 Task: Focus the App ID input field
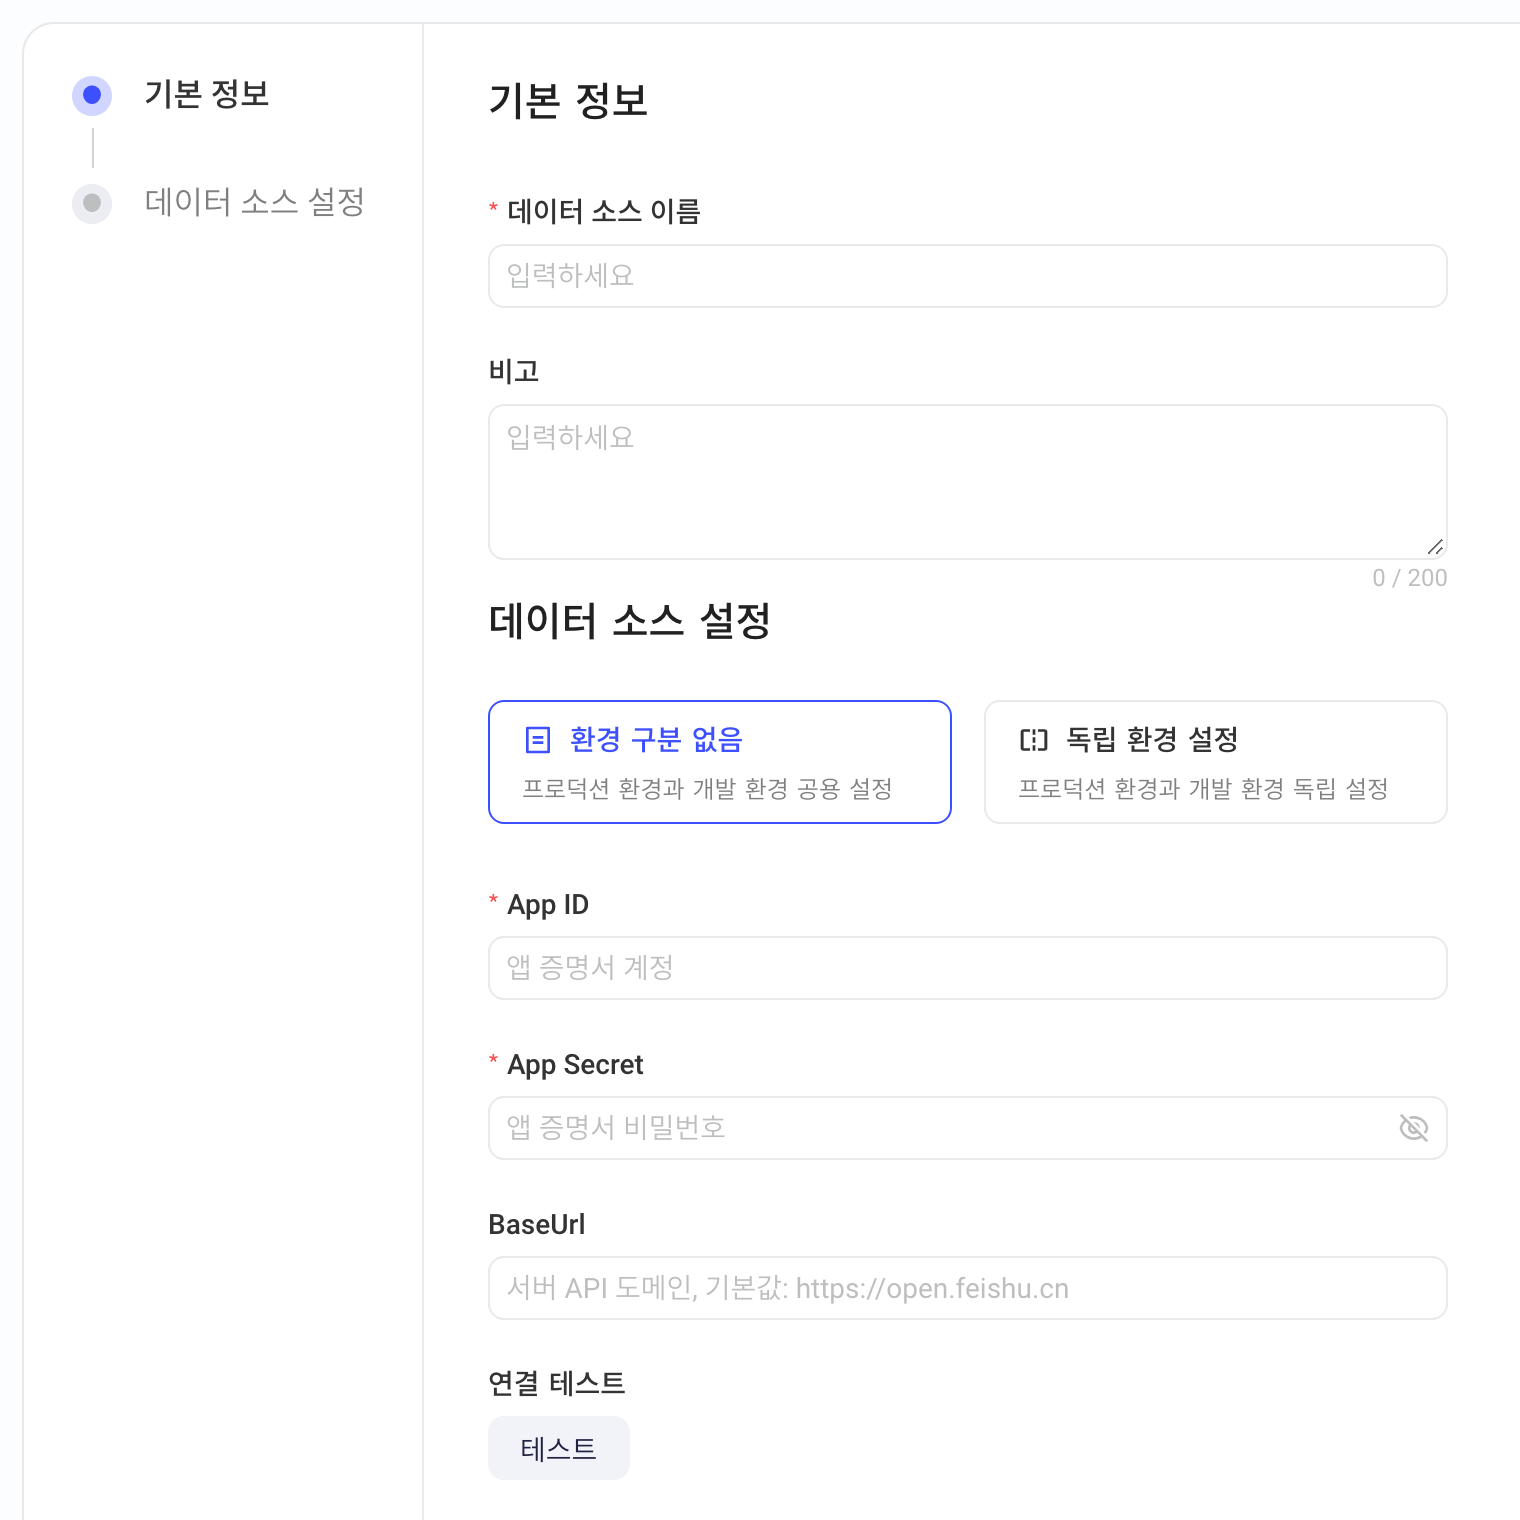pyautogui.click(x=968, y=968)
